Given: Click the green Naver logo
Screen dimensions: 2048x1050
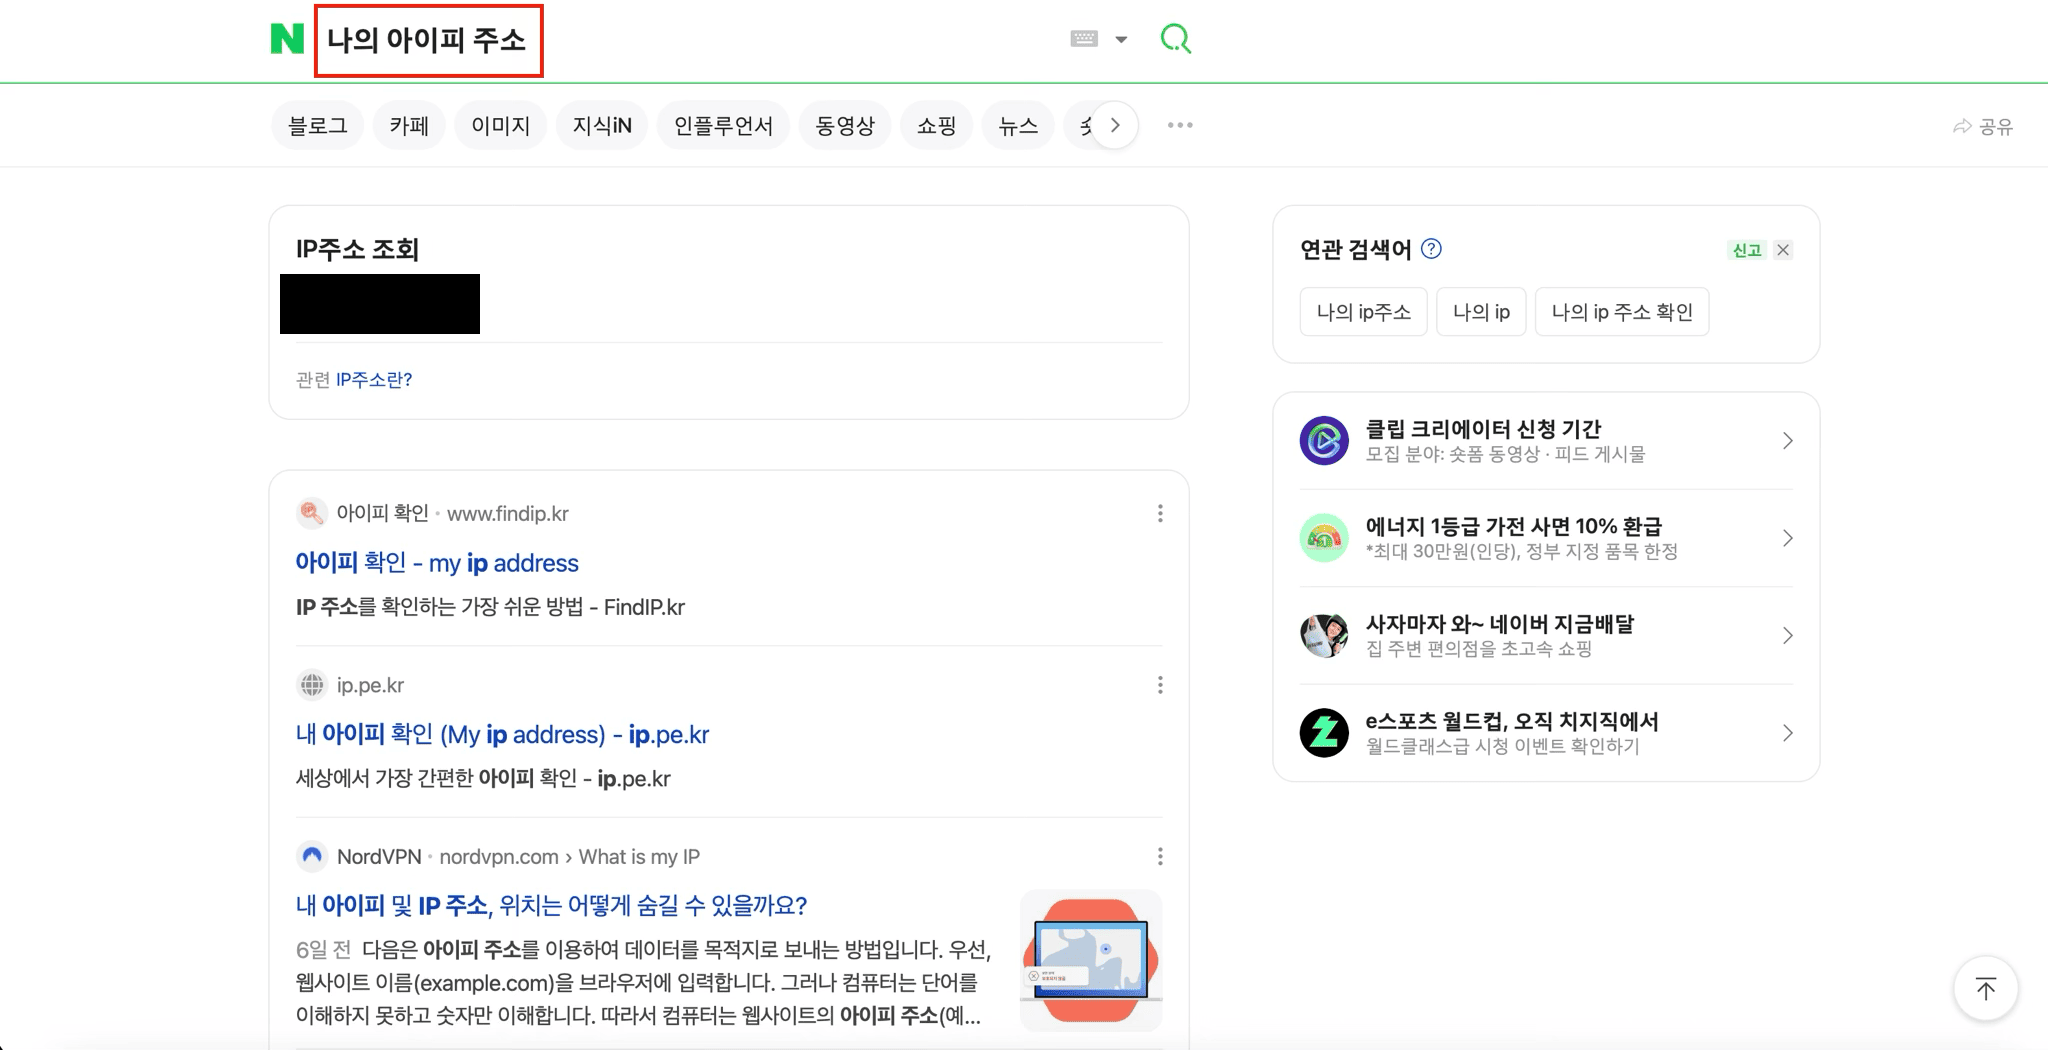Looking at the screenshot, I should point(287,40).
